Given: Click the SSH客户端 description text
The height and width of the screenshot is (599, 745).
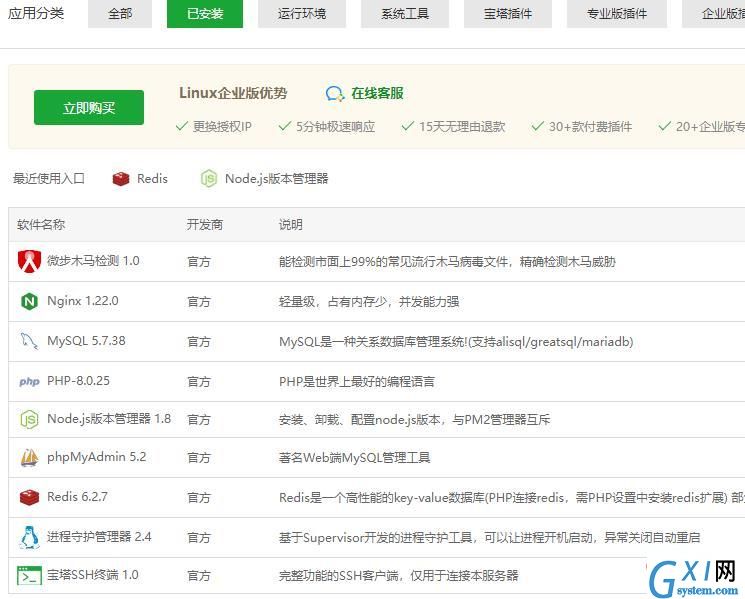Looking at the screenshot, I should tap(399, 576).
